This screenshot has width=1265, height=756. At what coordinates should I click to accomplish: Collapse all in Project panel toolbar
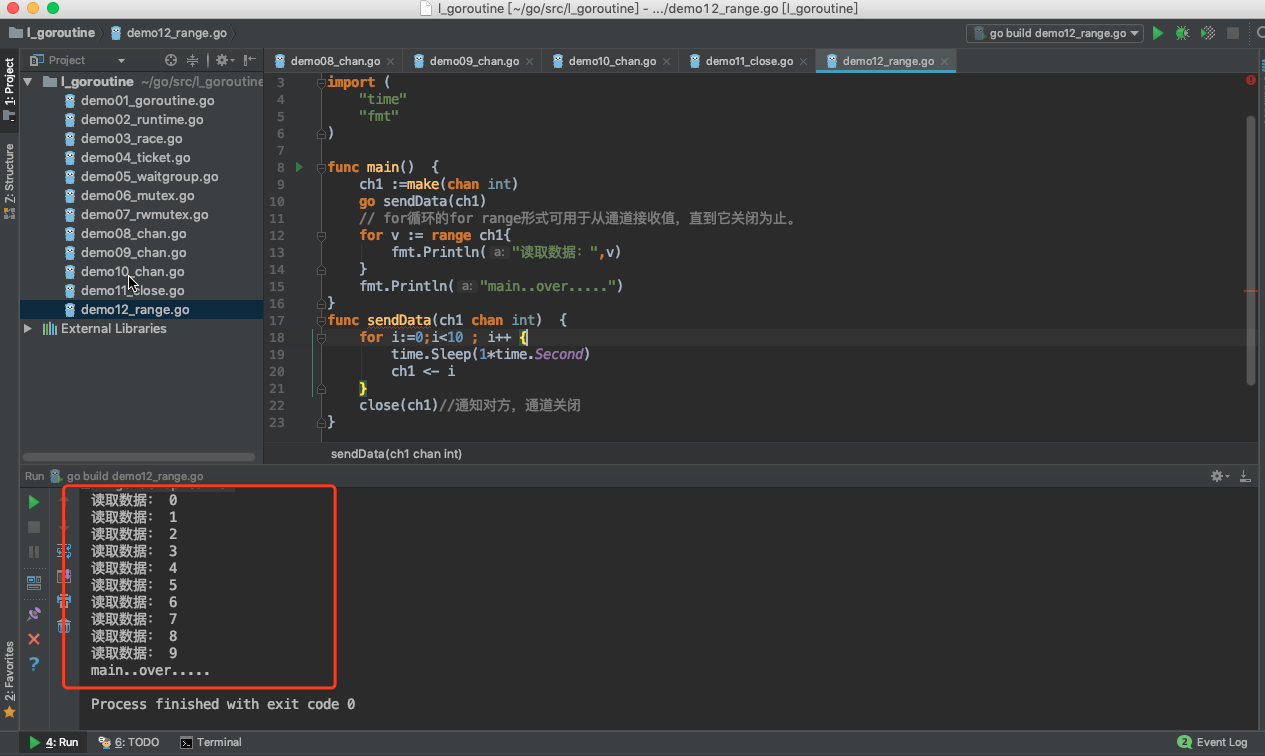tap(193, 60)
